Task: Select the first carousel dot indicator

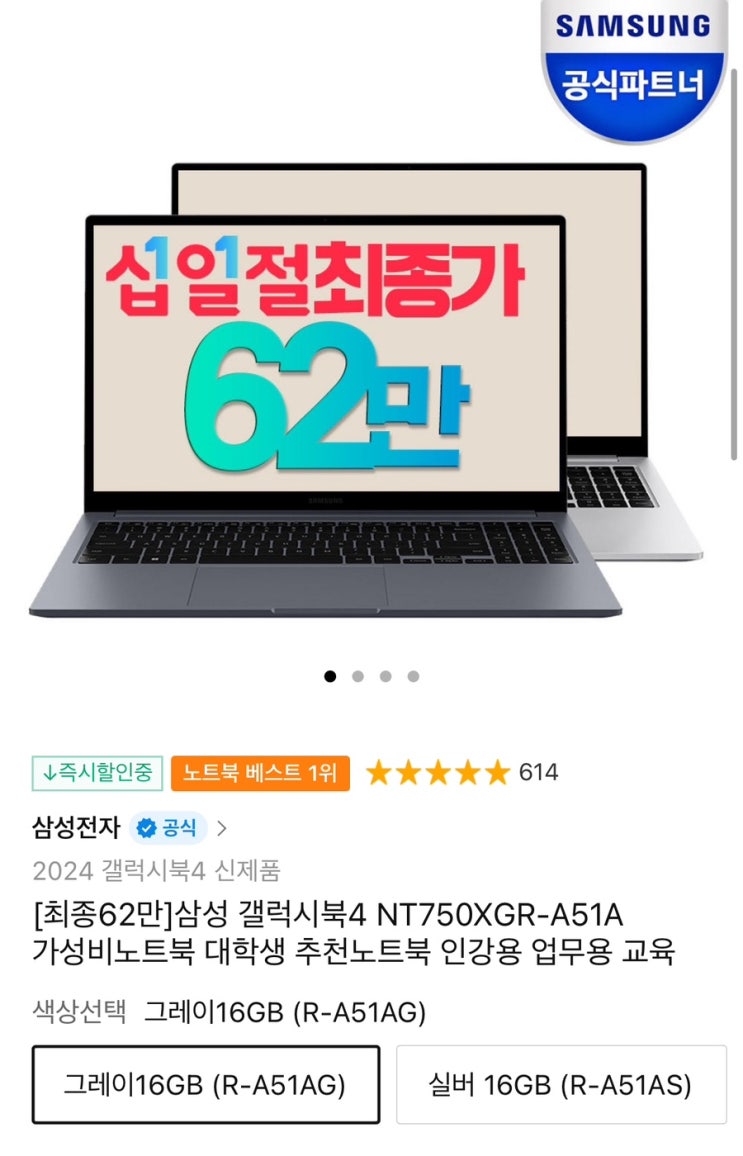Action: pos(330,676)
